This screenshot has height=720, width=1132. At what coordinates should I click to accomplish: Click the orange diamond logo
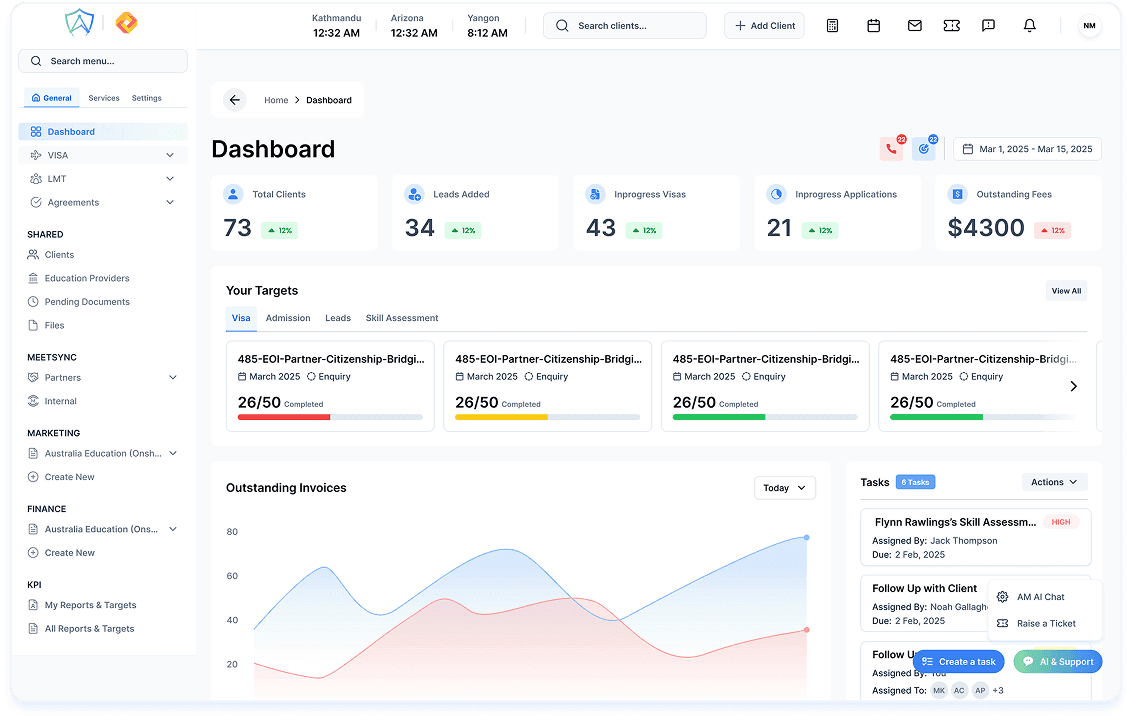[x=126, y=23]
